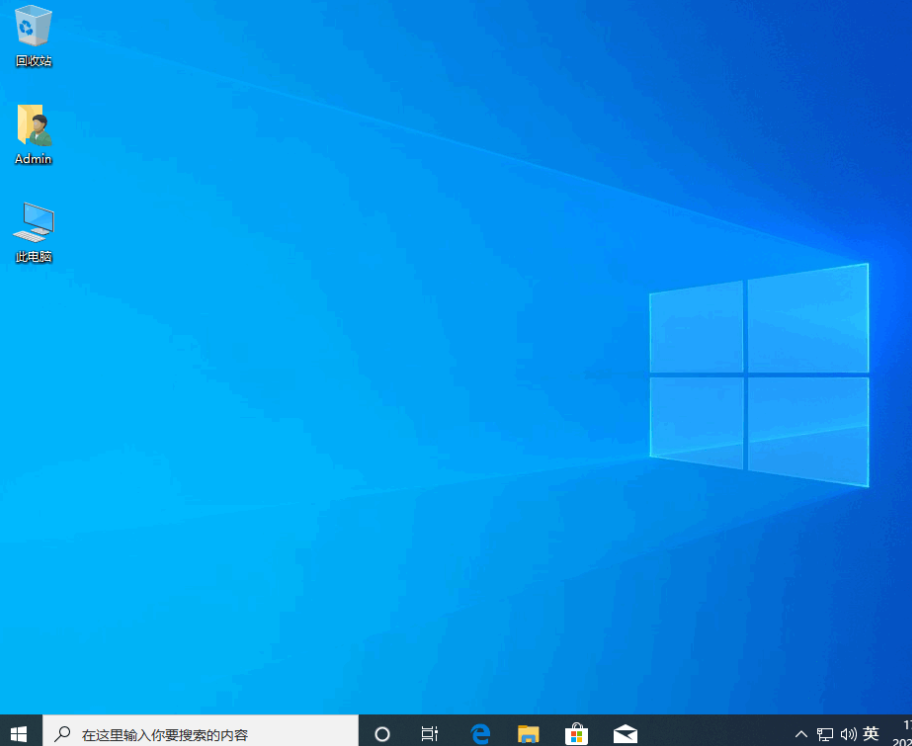
Task: Open the volume slider from the speaker icon
Action: point(848,731)
